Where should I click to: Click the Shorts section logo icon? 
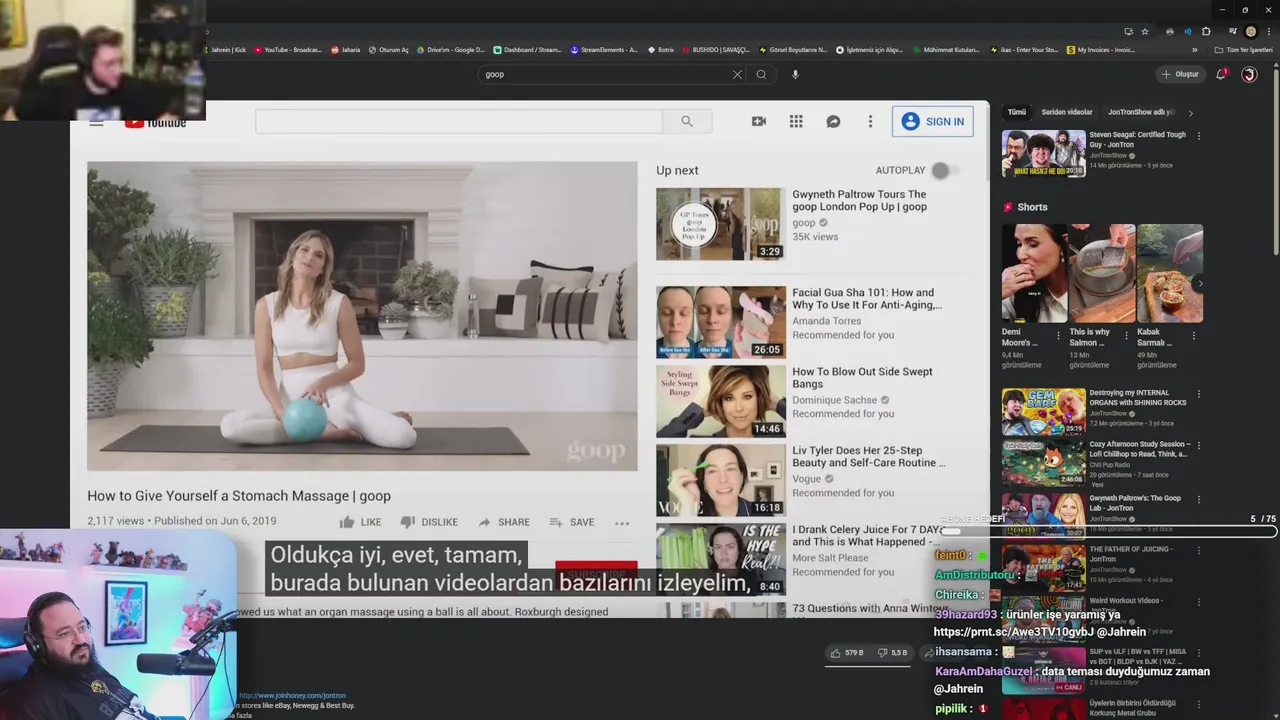tap(1008, 207)
